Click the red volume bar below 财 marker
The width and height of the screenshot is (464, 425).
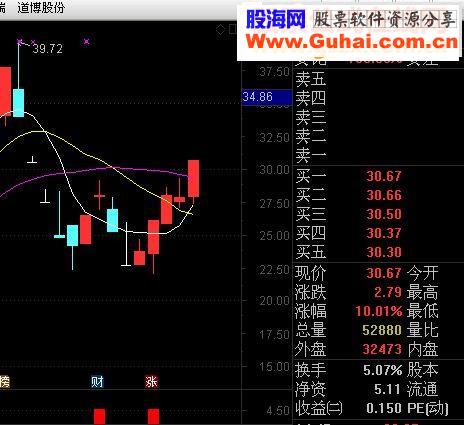[99, 417]
